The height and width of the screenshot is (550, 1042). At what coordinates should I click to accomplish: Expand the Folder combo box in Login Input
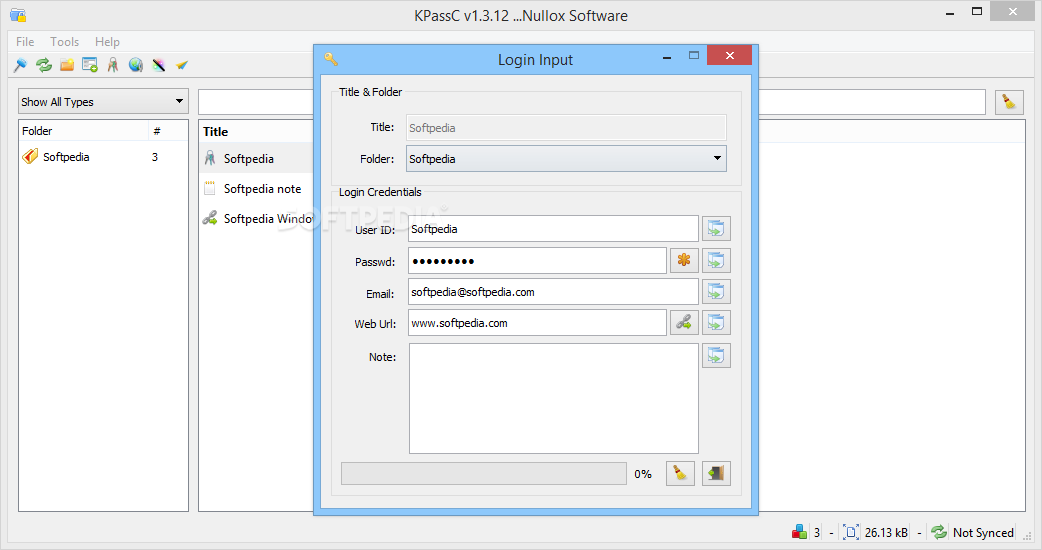(x=566, y=159)
